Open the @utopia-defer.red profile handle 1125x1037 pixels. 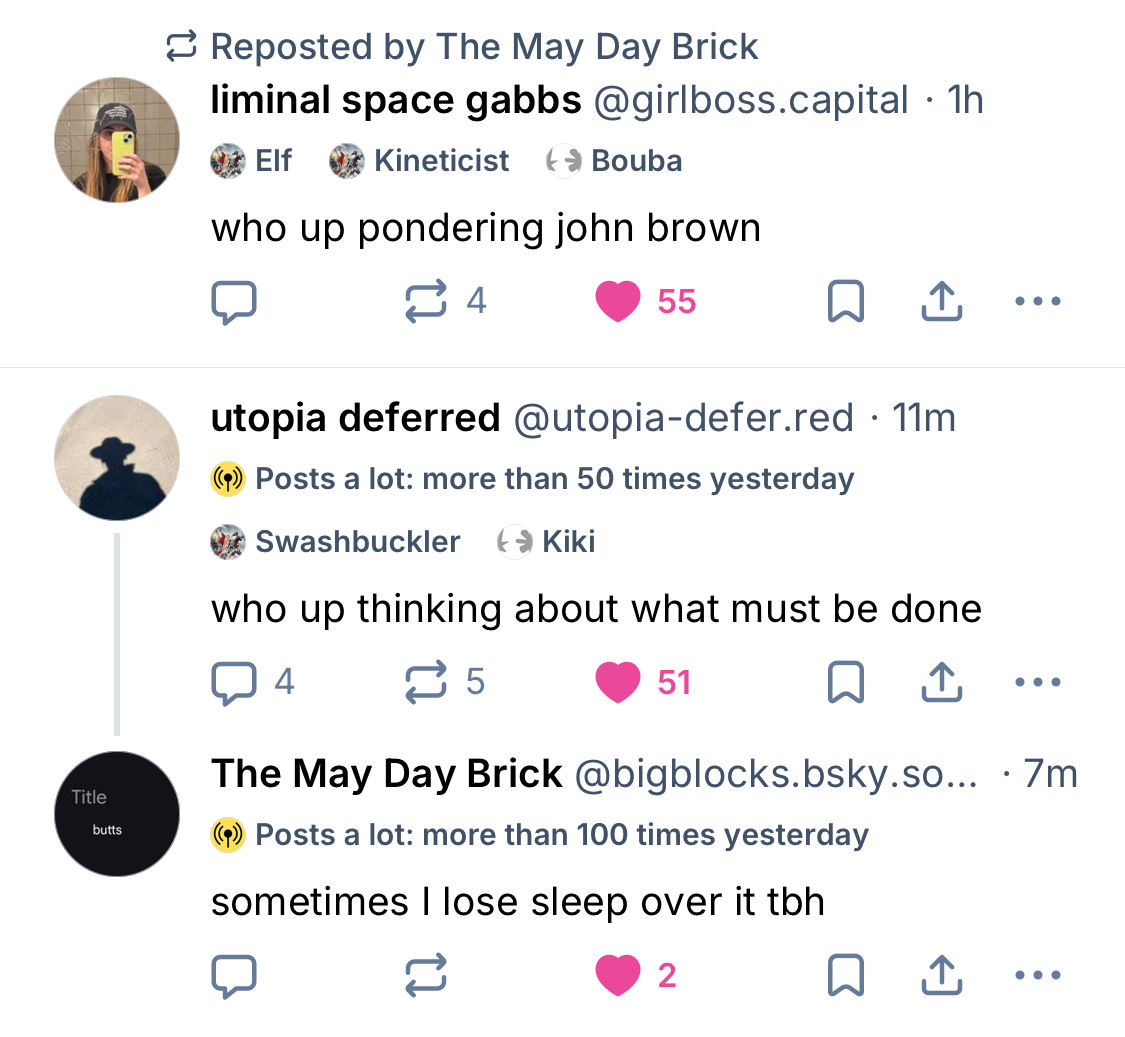coord(683,418)
